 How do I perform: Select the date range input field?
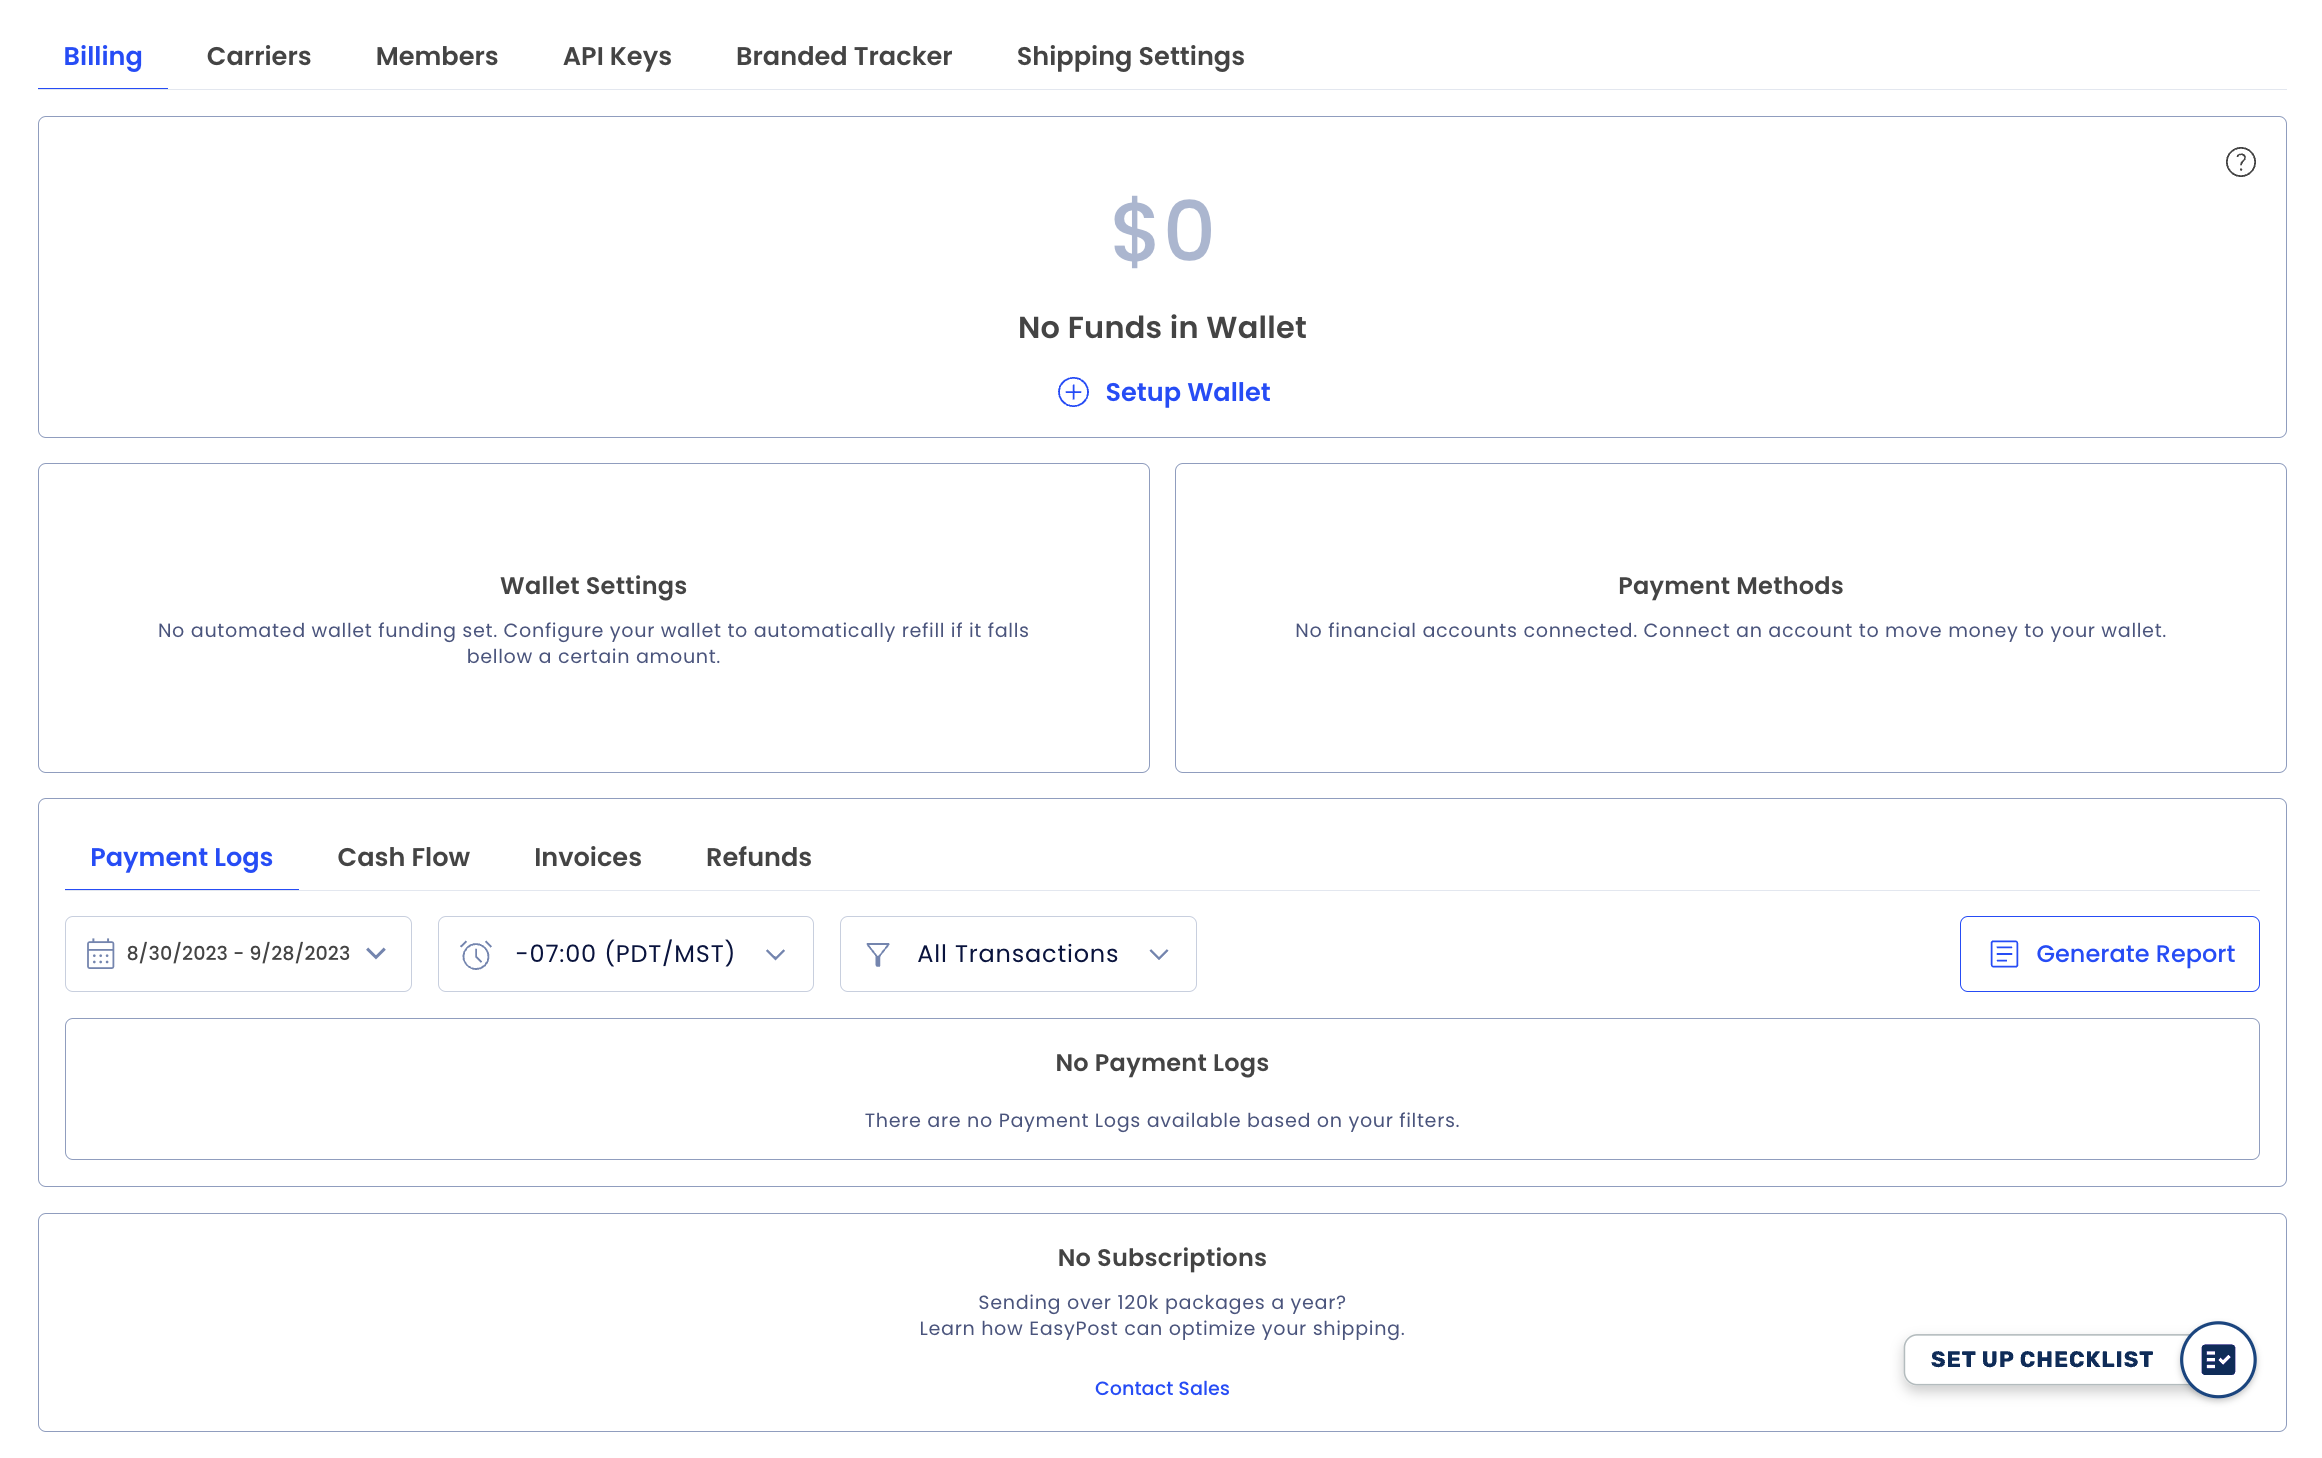click(238, 953)
